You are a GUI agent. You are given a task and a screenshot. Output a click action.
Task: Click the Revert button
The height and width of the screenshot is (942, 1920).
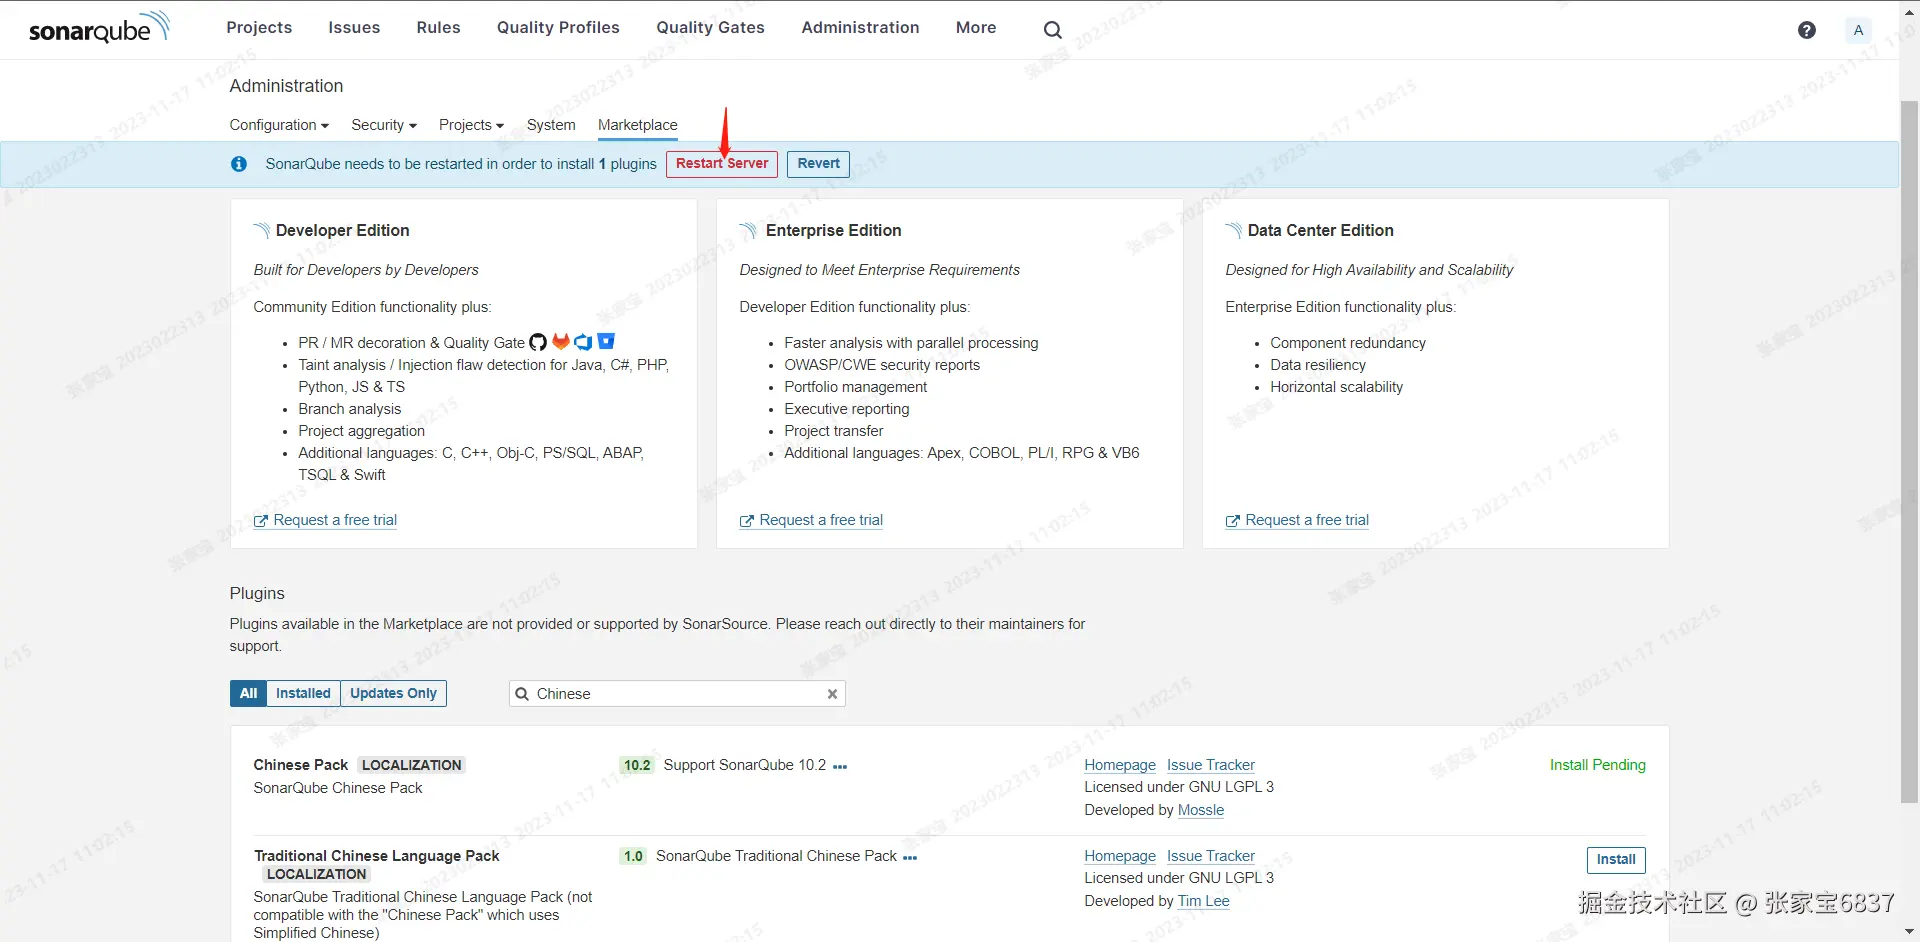coord(818,164)
